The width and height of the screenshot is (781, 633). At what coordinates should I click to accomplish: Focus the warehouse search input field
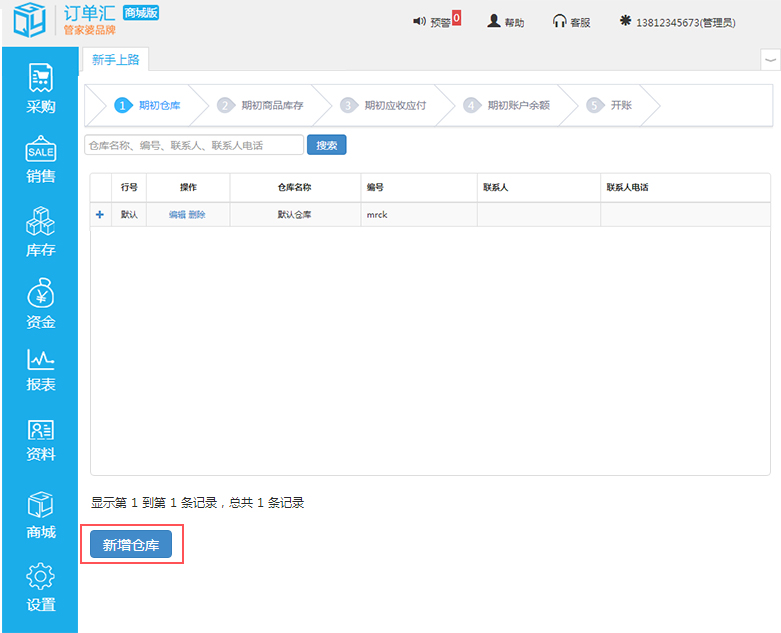point(194,145)
